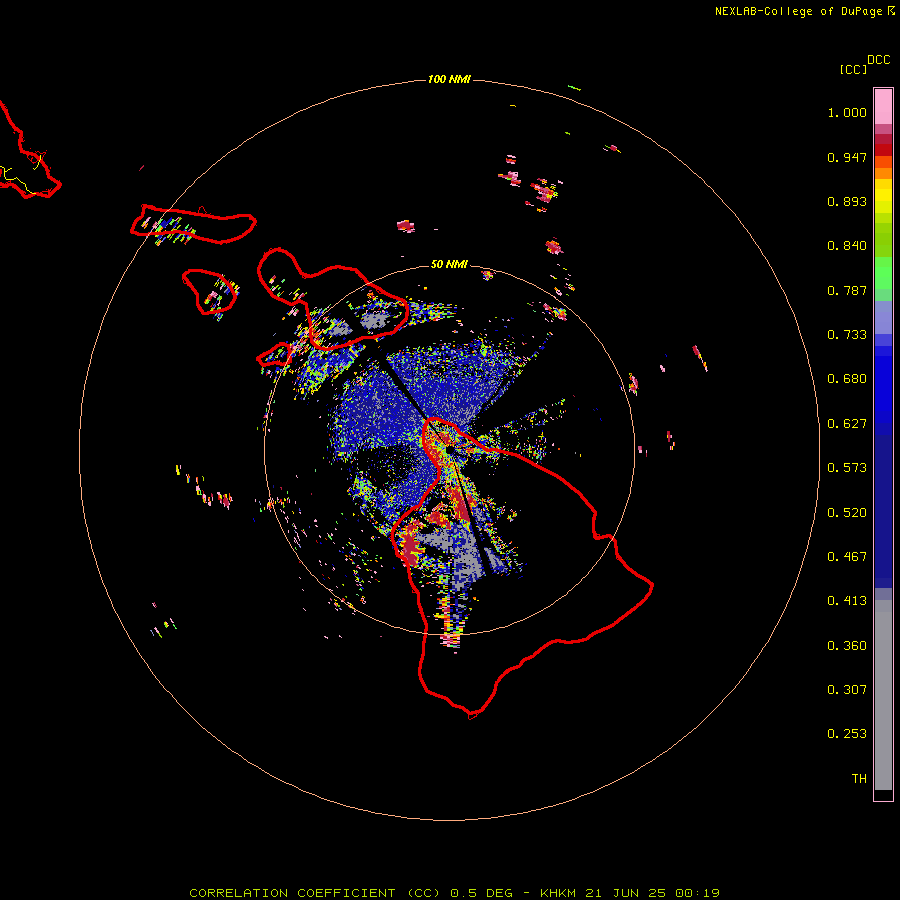
Task: Click the 0.840 scale value
Action: point(847,246)
